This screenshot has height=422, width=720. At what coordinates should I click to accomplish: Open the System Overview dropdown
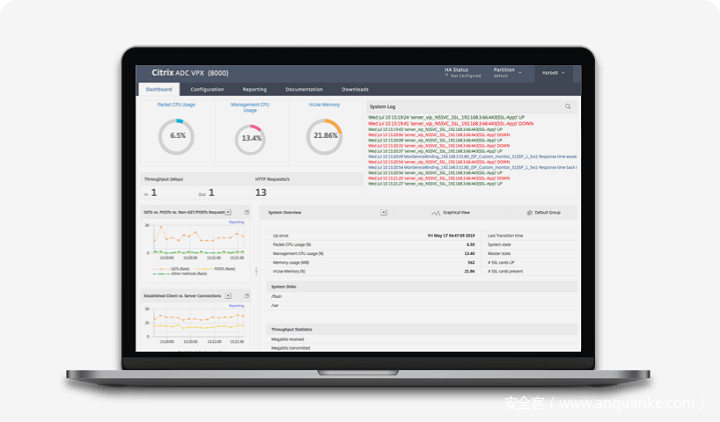(383, 213)
